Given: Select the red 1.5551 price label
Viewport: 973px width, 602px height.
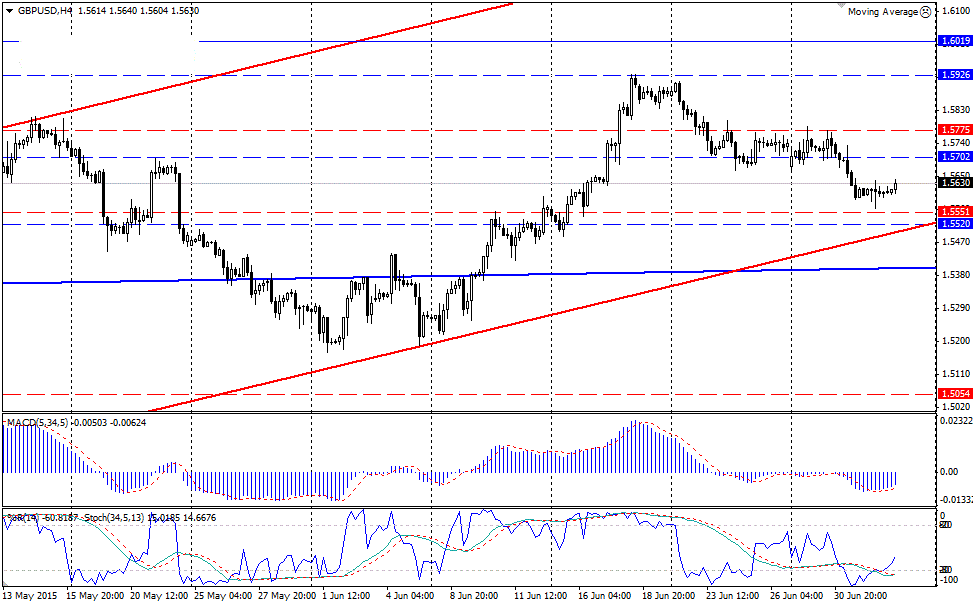Looking at the screenshot, I should tap(956, 212).
